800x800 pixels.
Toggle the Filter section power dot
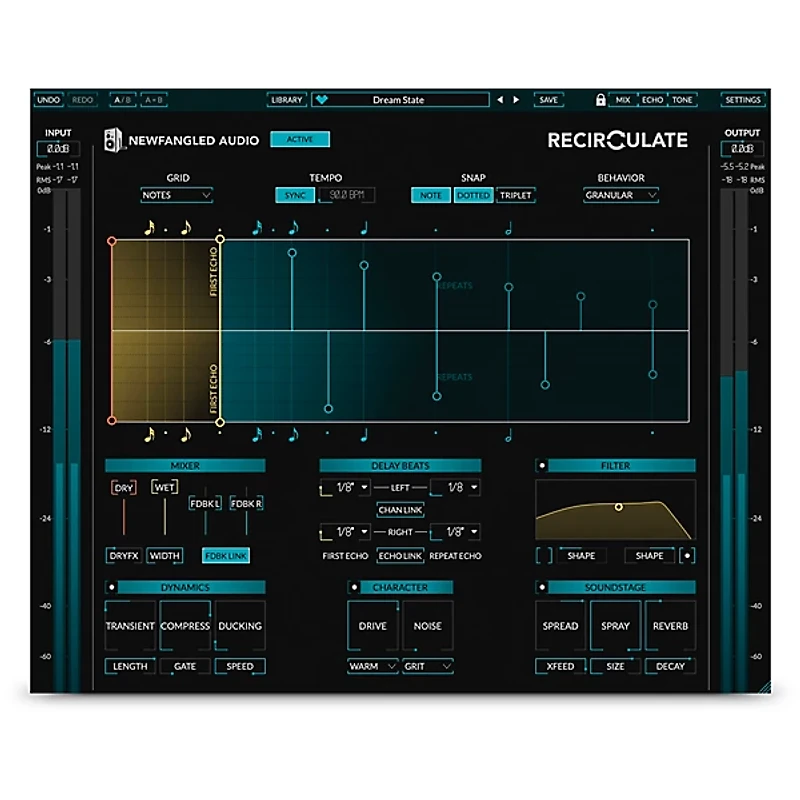[542, 465]
